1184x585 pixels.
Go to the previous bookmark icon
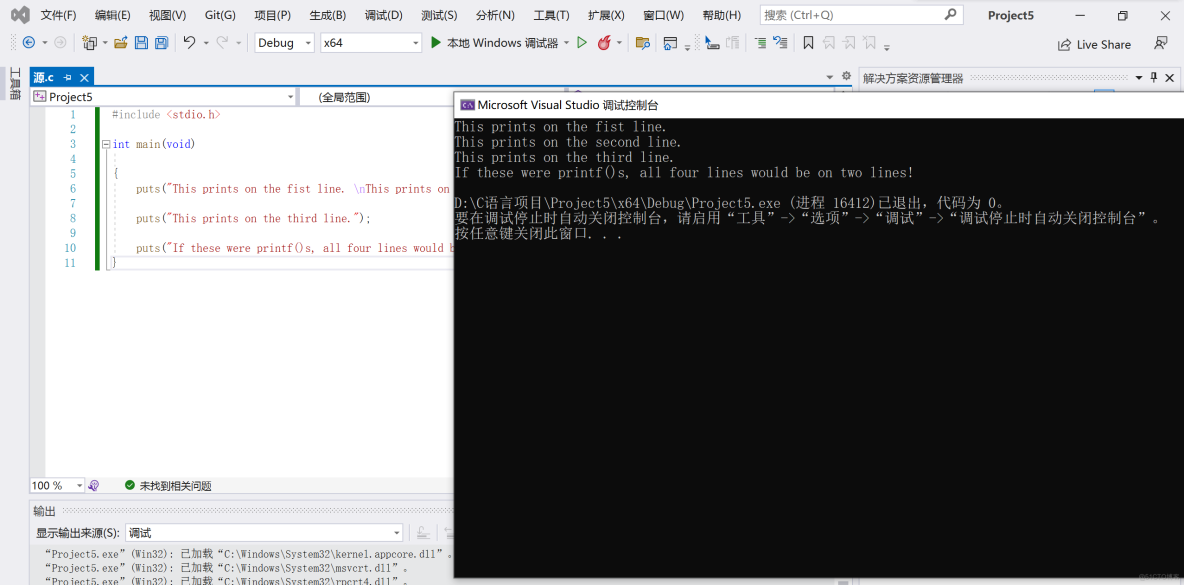point(828,43)
